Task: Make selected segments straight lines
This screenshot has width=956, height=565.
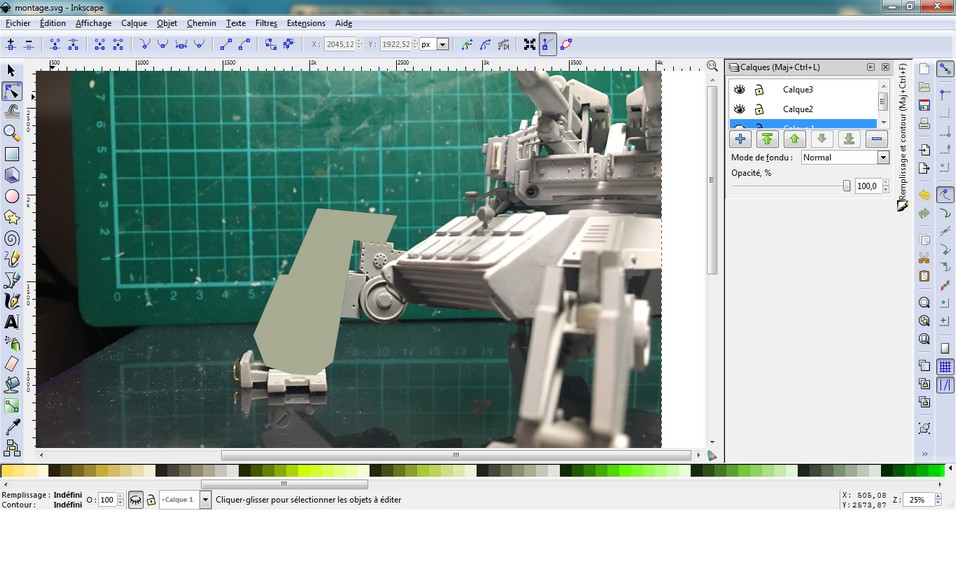Action: coord(226,44)
